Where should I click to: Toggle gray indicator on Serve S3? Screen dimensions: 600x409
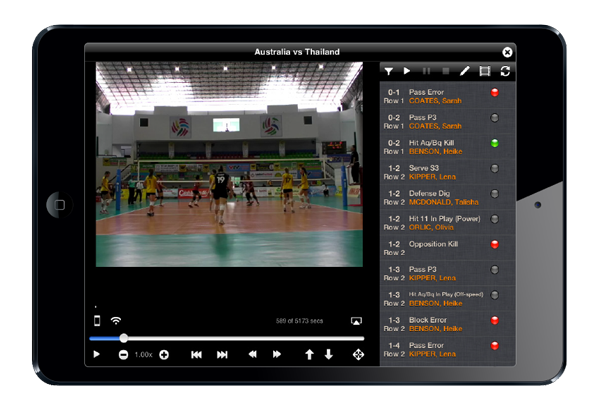pyautogui.click(x=495, y=168)
